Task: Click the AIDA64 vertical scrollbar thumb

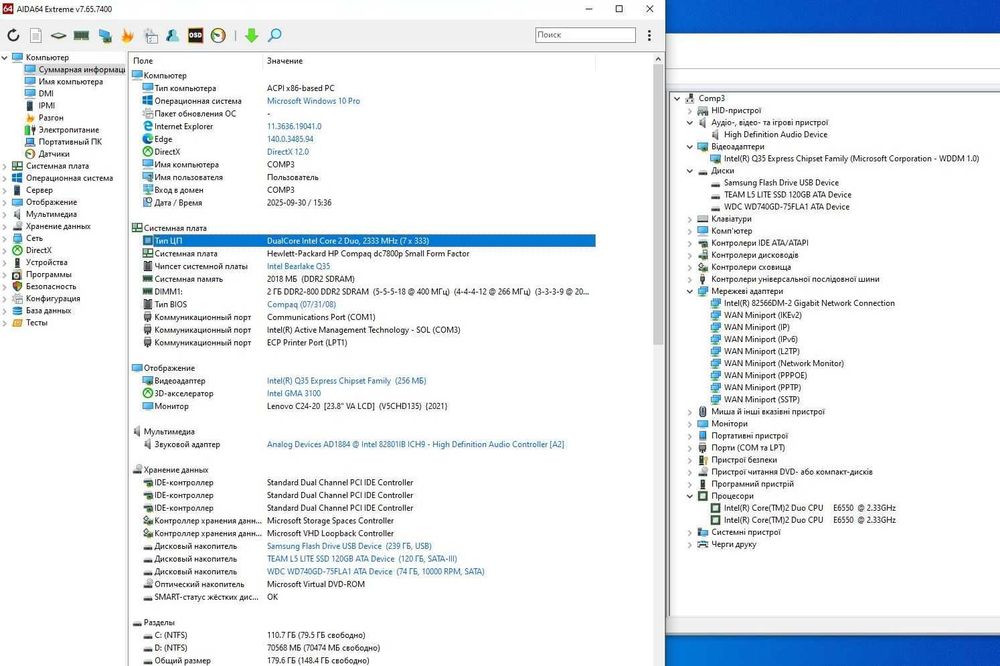Action: click(x=658, y=204)
